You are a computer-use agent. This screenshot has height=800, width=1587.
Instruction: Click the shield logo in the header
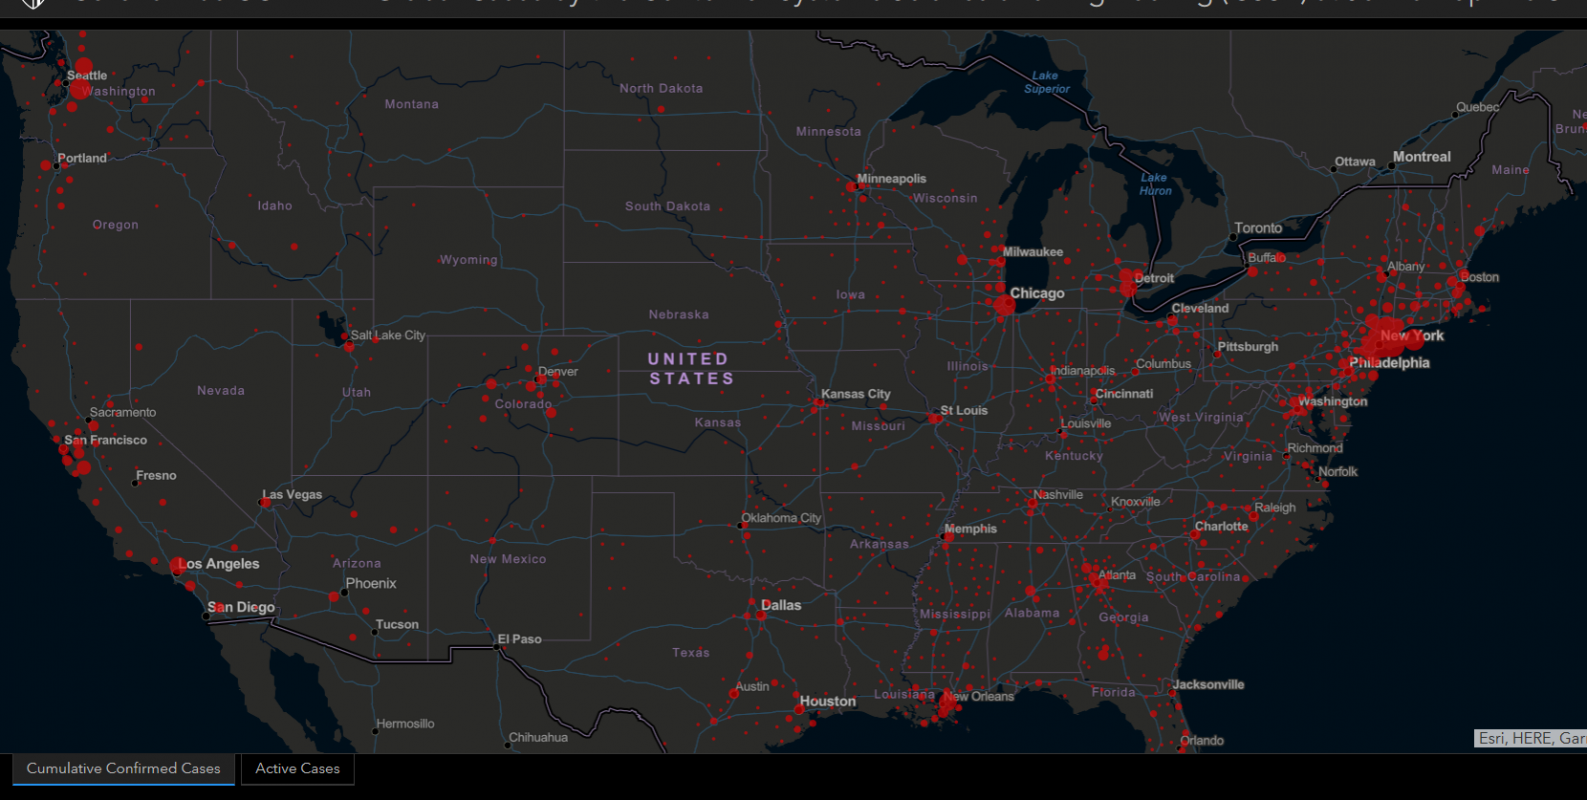(x=34, y=3)
